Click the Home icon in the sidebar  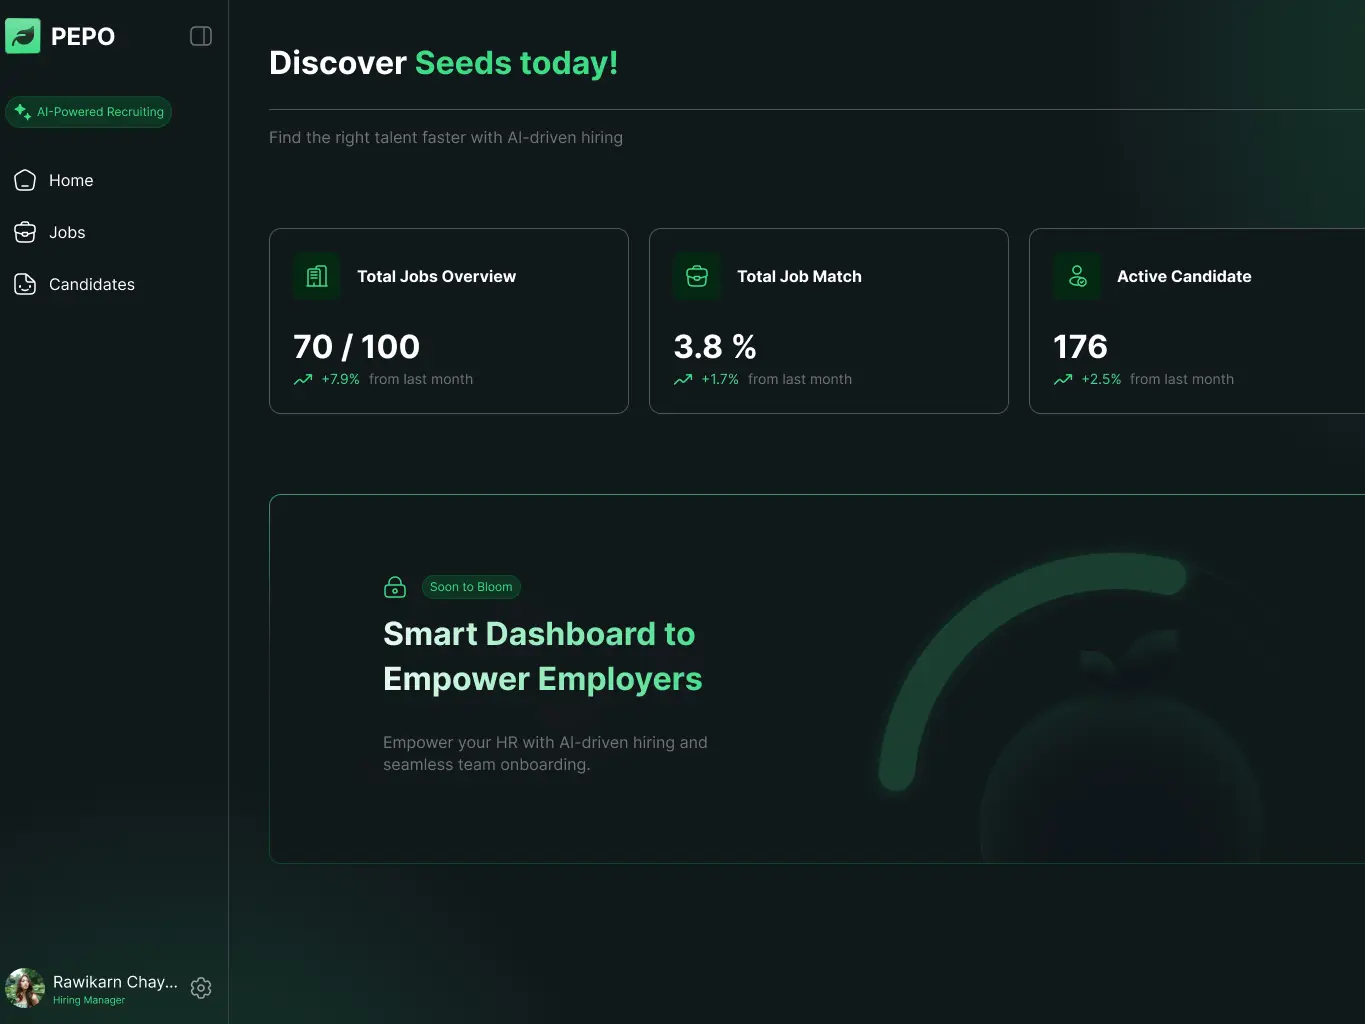point(25,180)
